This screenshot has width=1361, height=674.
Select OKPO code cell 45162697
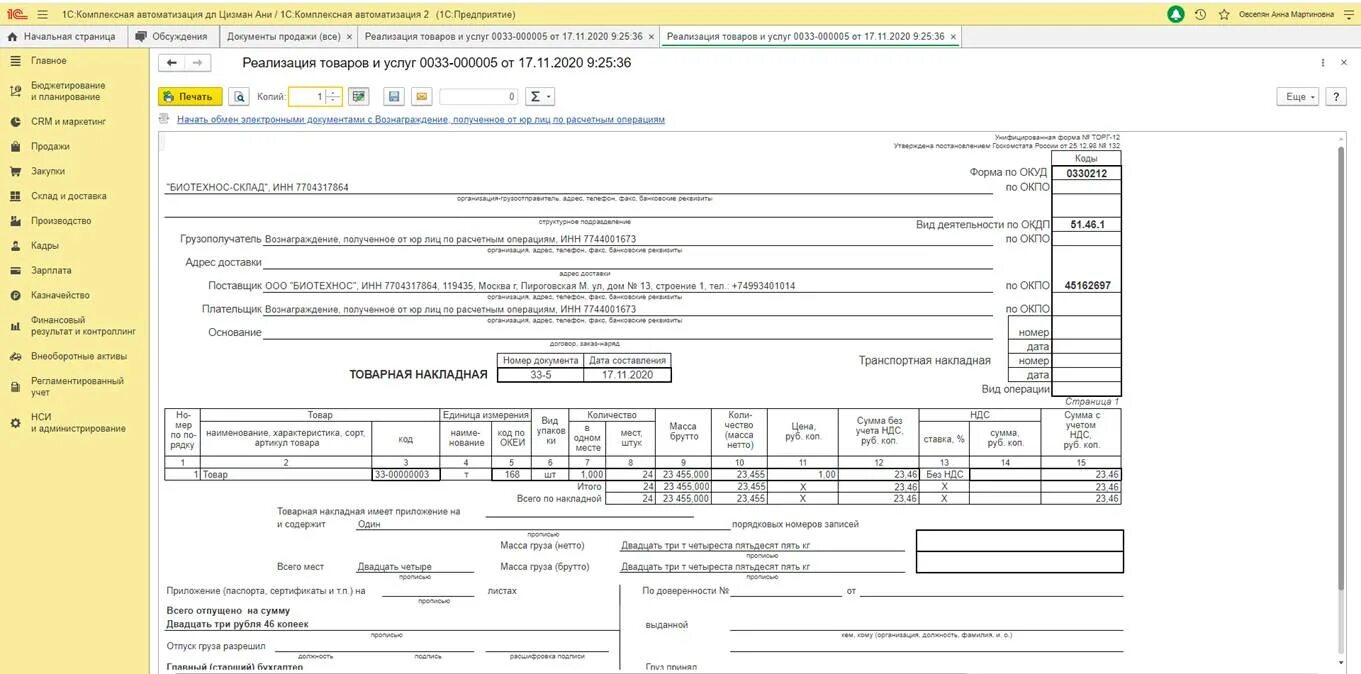click(1086, 286)
